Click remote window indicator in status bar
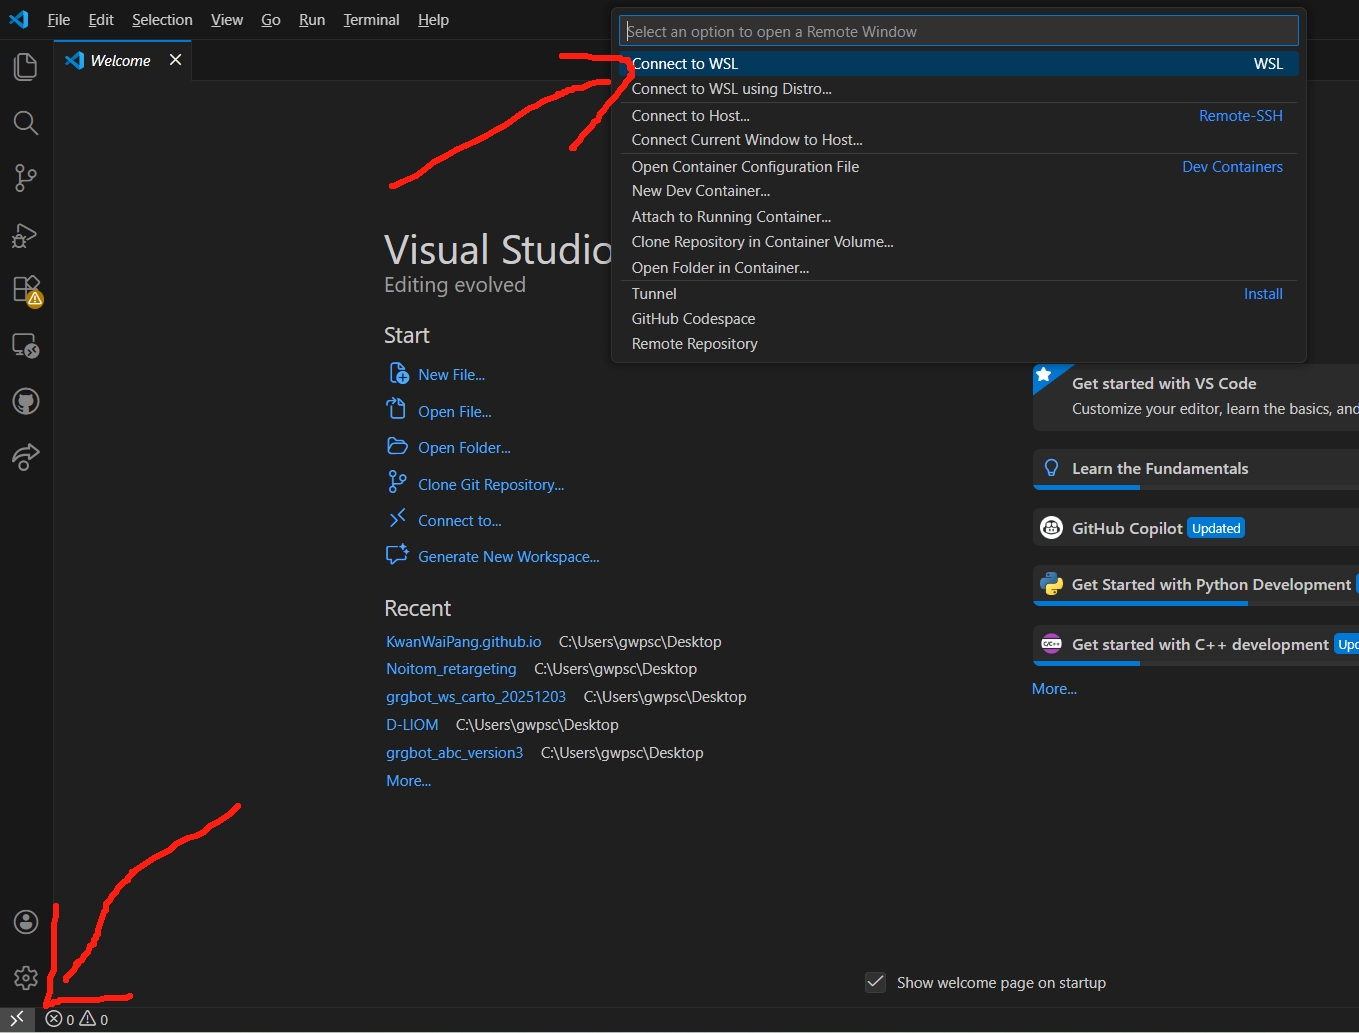 (x=17, y=1019)
